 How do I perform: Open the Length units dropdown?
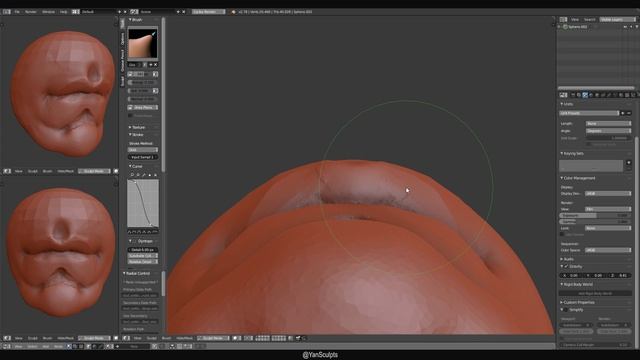608,123
